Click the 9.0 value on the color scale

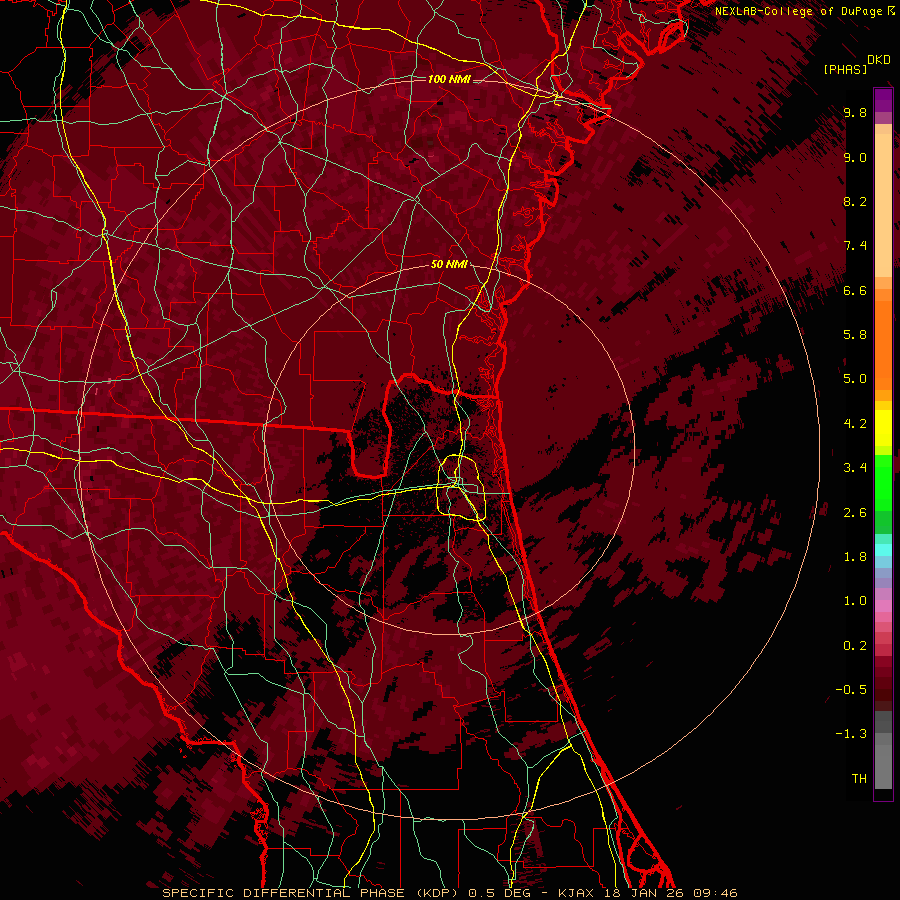(x=855, y=157)
